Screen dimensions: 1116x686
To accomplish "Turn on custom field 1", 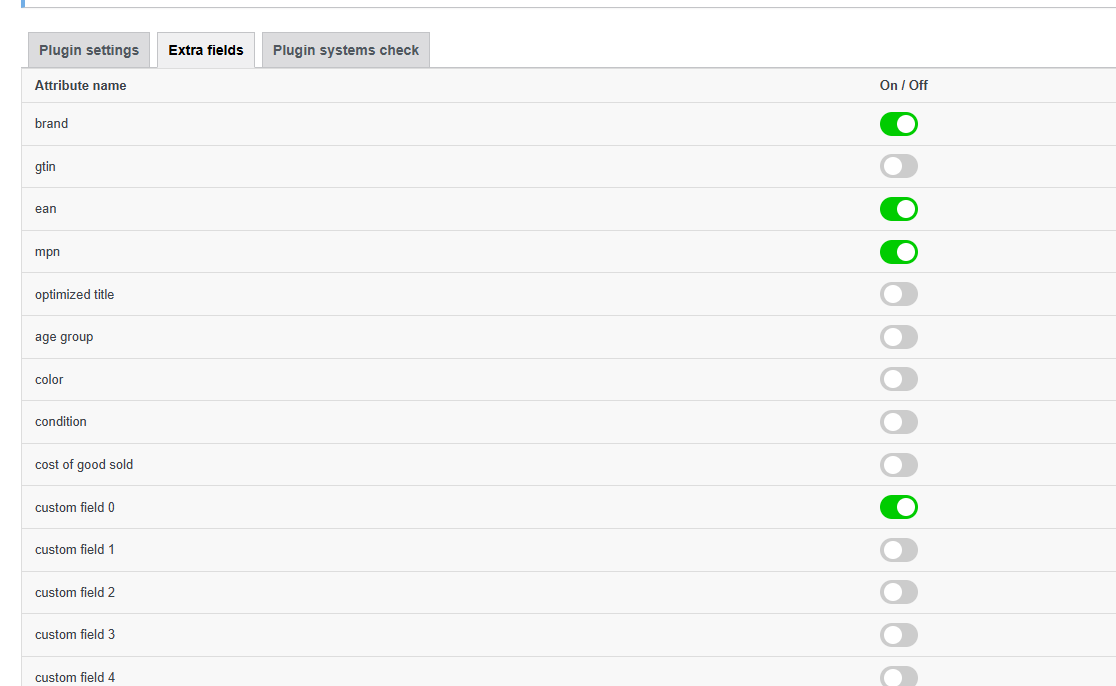I will [898, 550].
